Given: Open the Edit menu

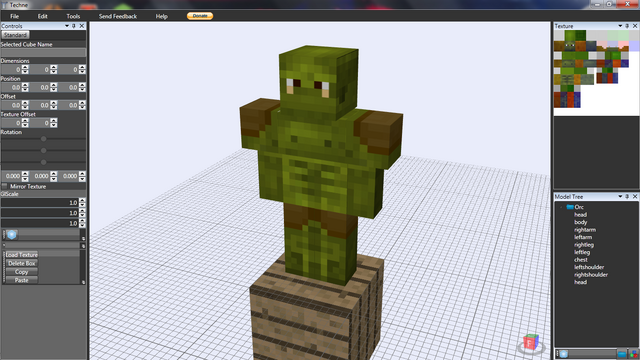Looking at the screenshot, I should point(42,16).
